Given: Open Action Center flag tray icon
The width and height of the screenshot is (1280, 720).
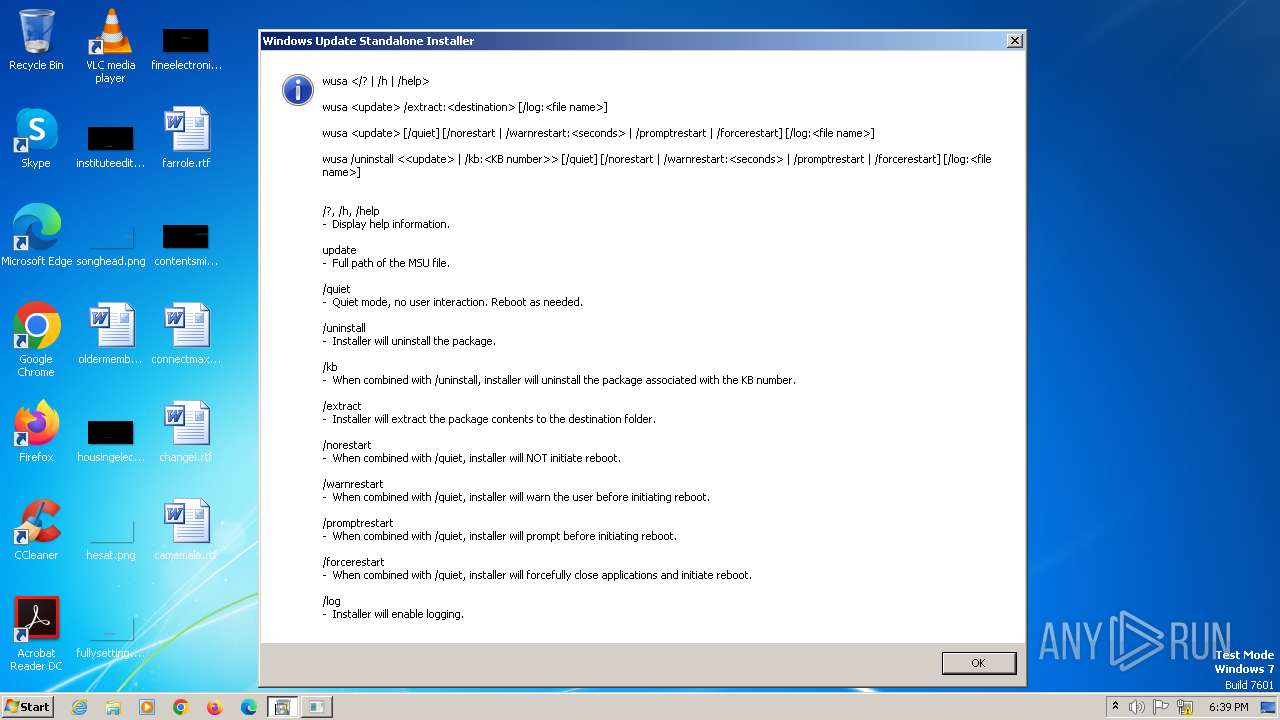Looking at the screenshot, I should pos(1161,707).
